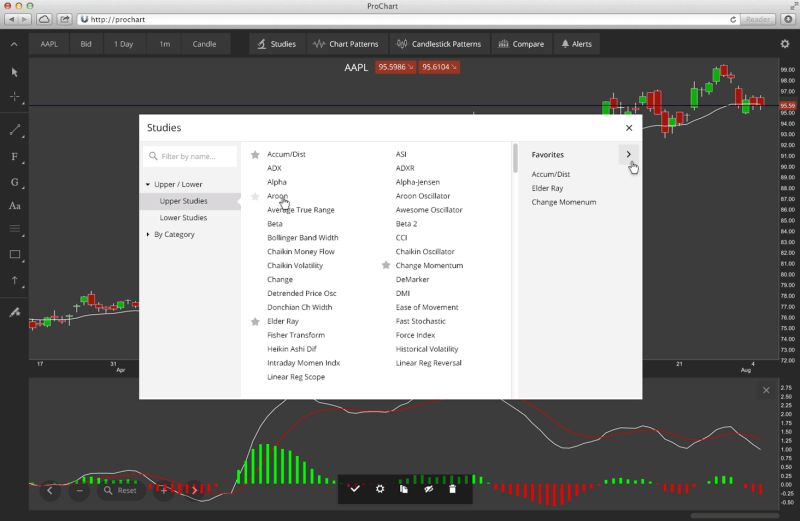Select the arrow pointer tool
The width and height of the screenshot is (800, 521).
tap(14, 72)
